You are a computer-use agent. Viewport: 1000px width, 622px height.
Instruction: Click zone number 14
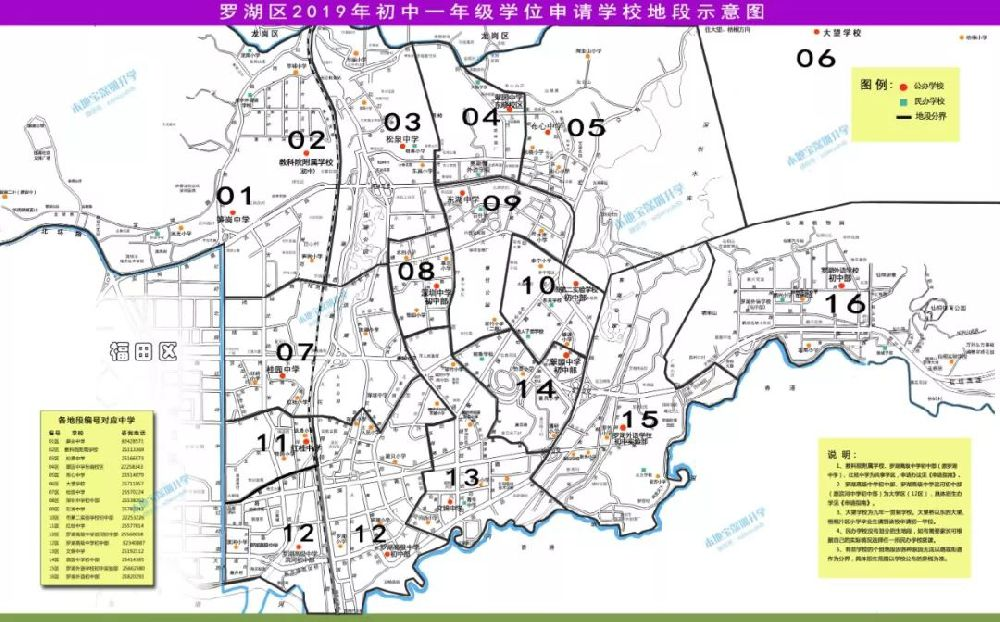537,389
